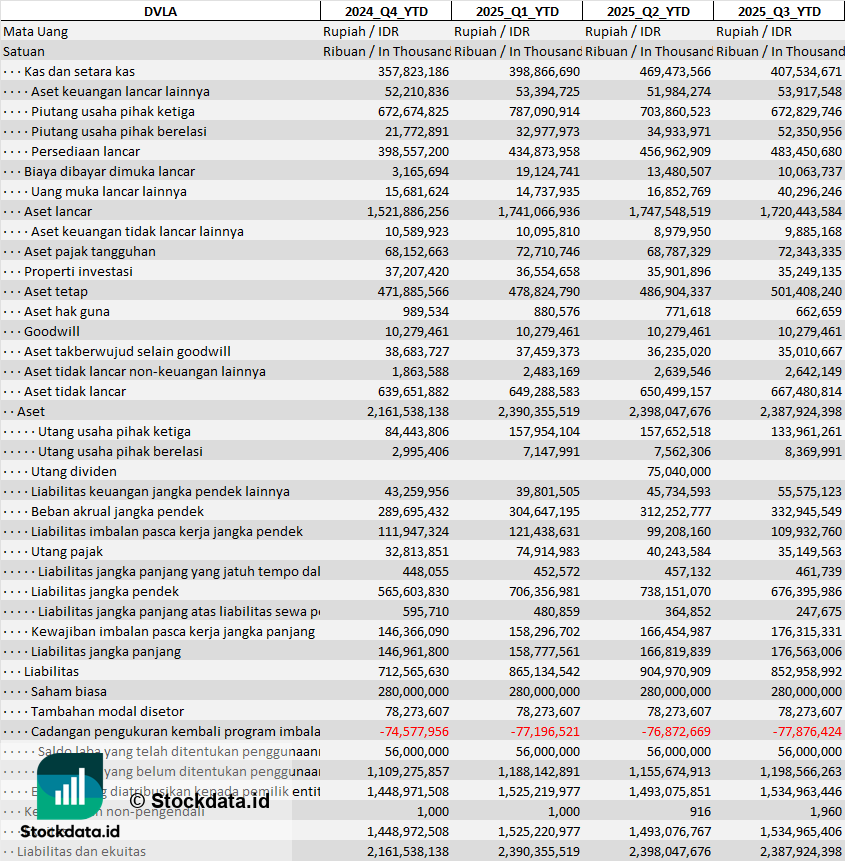845x861 pixels.
Task: Click Utang usaha pihak berelasi value 8,369,991
Action: coord(813,452)
